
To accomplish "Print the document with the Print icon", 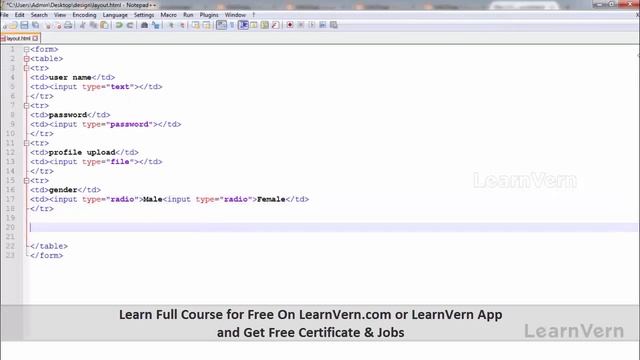I will tap(68, 25).
